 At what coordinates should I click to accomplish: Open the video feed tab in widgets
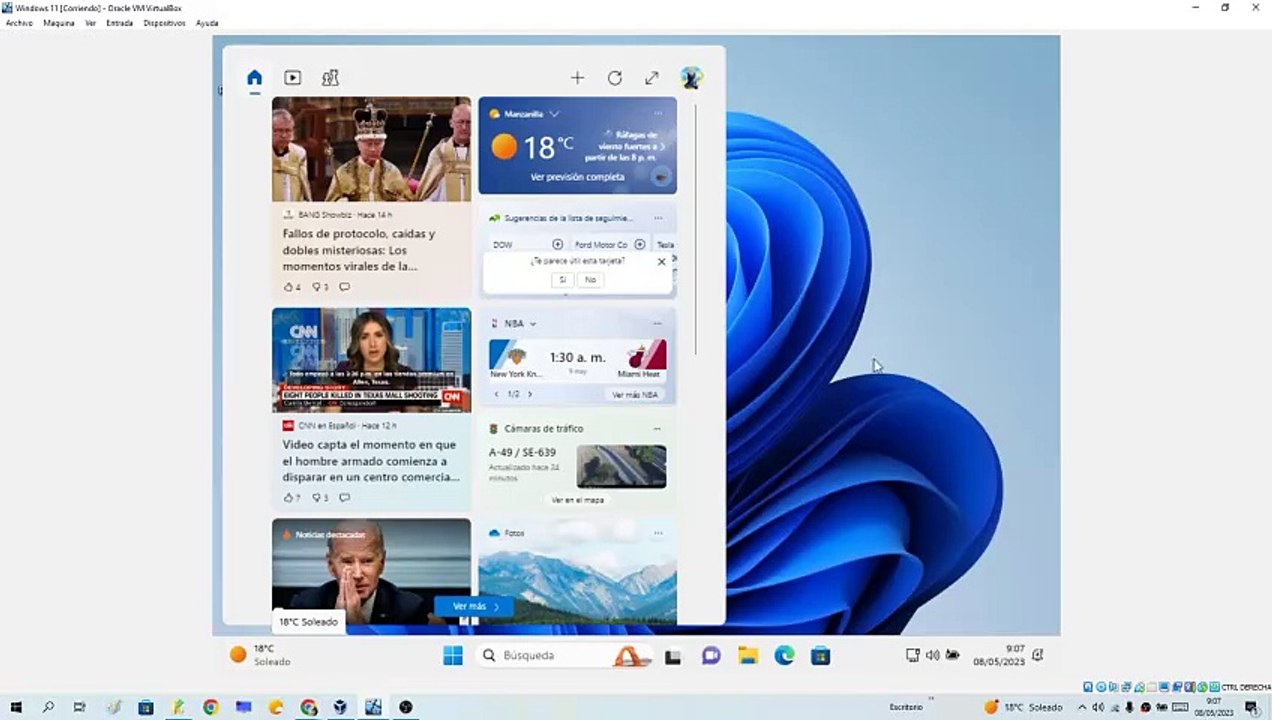pos(292,78)
